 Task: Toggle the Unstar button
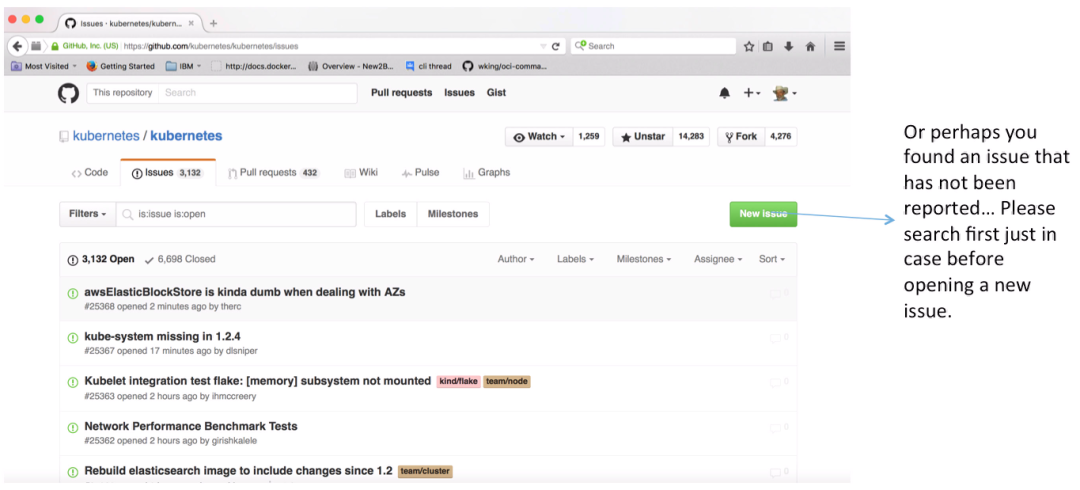644,137
